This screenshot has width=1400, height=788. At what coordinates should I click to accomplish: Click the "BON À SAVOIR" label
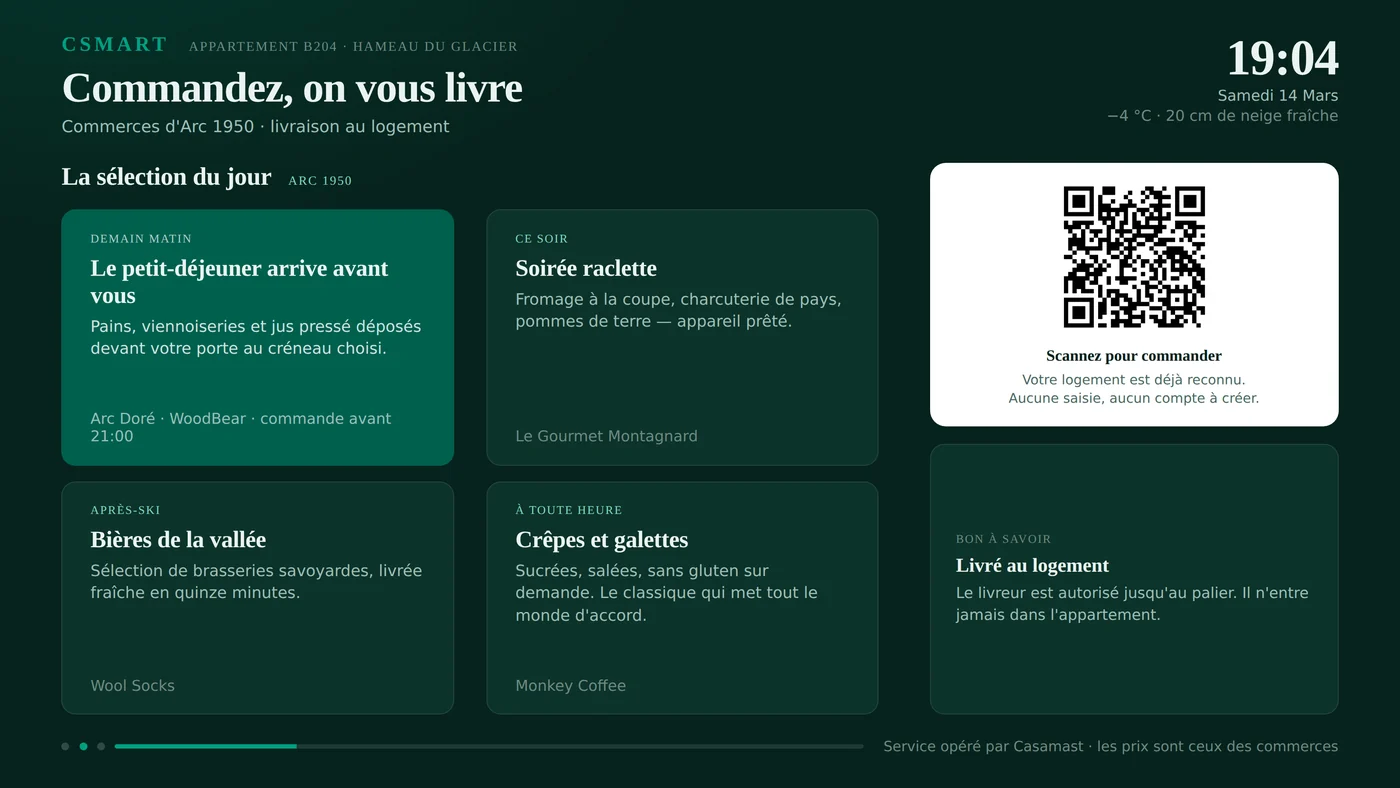point(1003,539)
